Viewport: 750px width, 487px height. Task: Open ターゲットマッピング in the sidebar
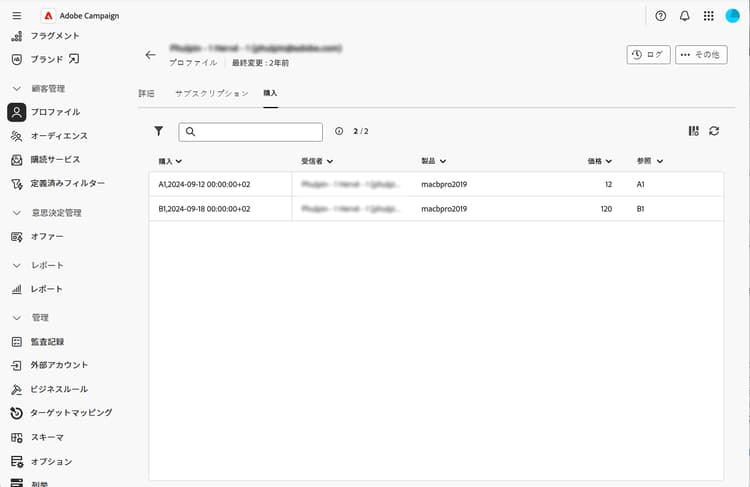coord(71,412)
